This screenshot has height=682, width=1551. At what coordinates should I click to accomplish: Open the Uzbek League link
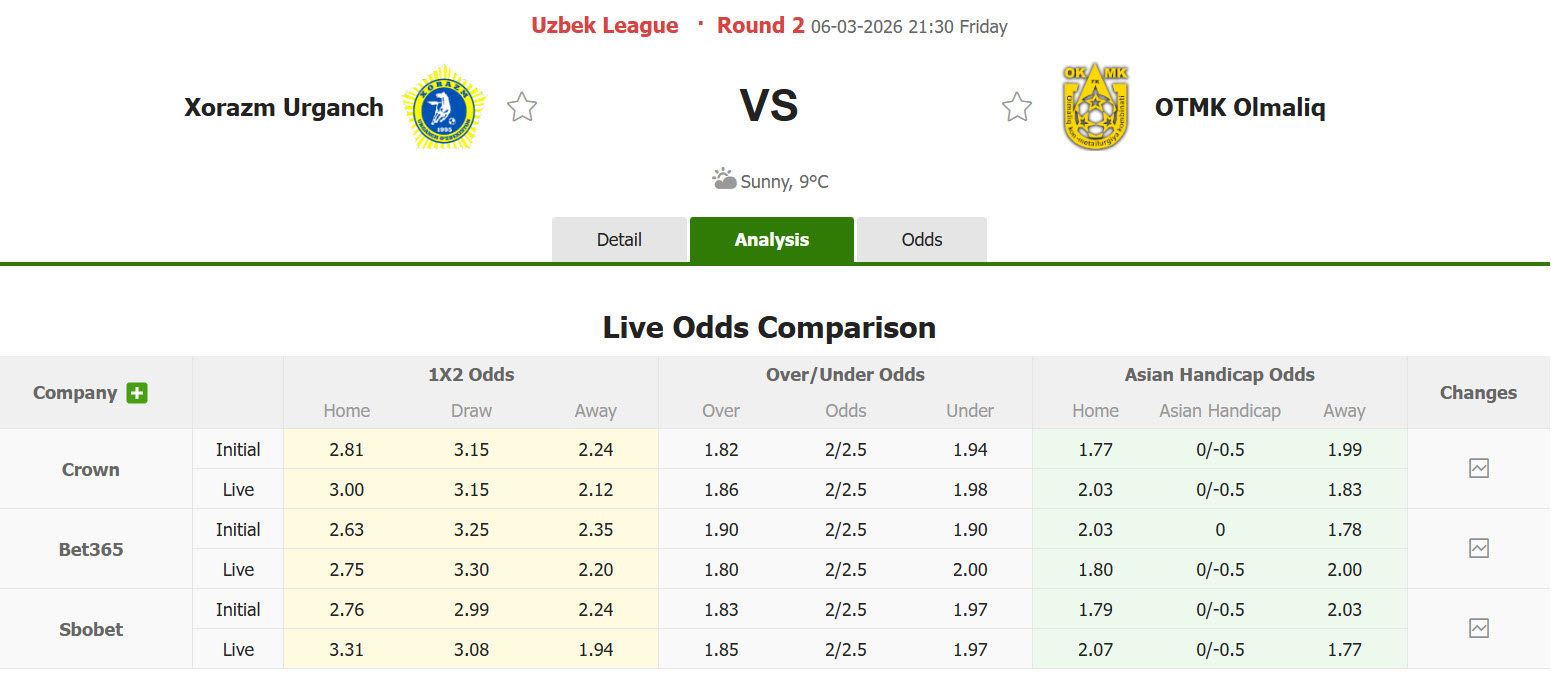click(x=604, y=26)
